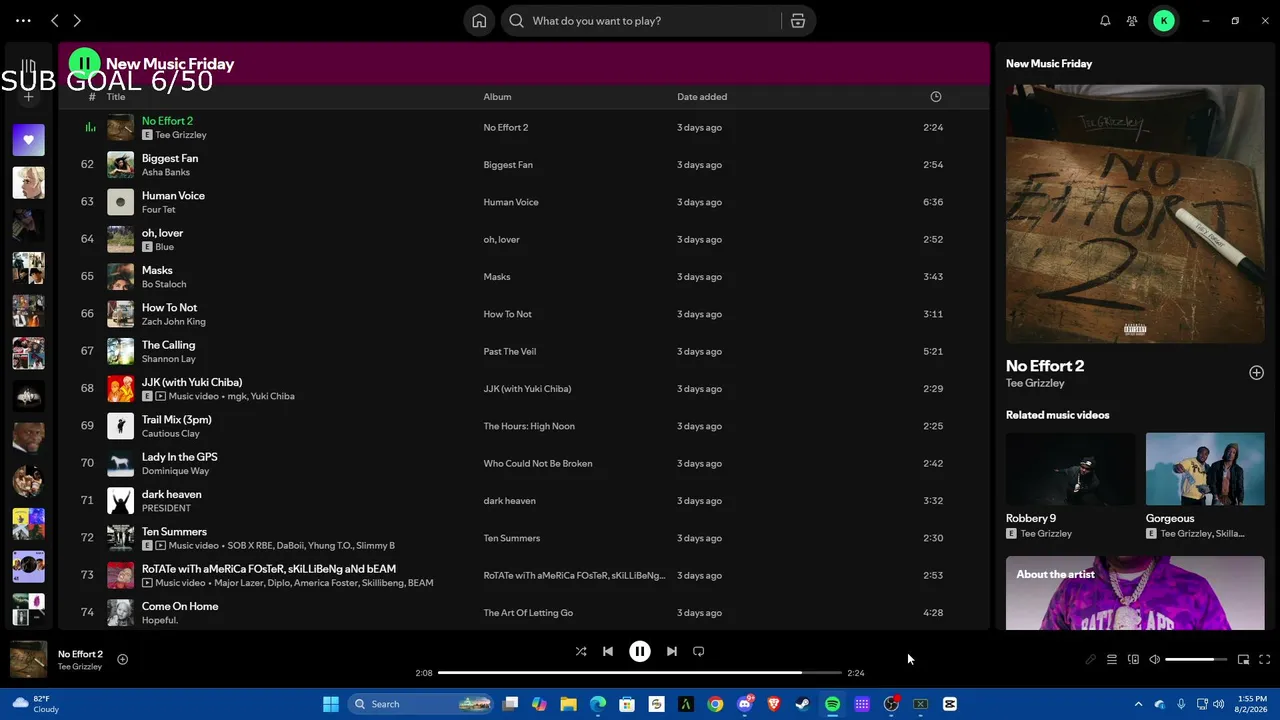1280x720 pixels.
Task: Show hidden system tray icons
Action: tap(1138, 704)
